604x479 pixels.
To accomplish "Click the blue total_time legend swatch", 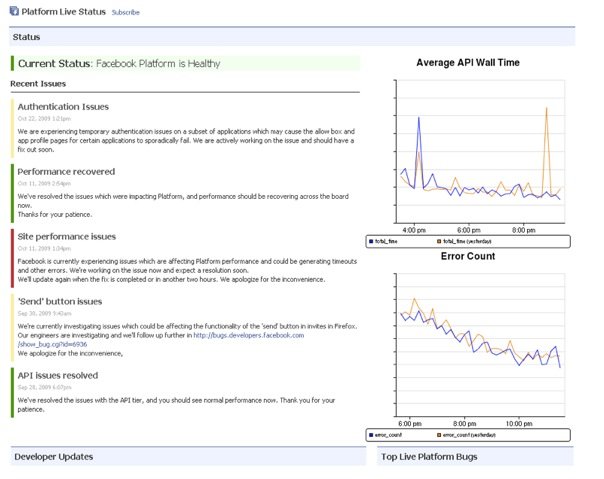I will click(371, 242).
